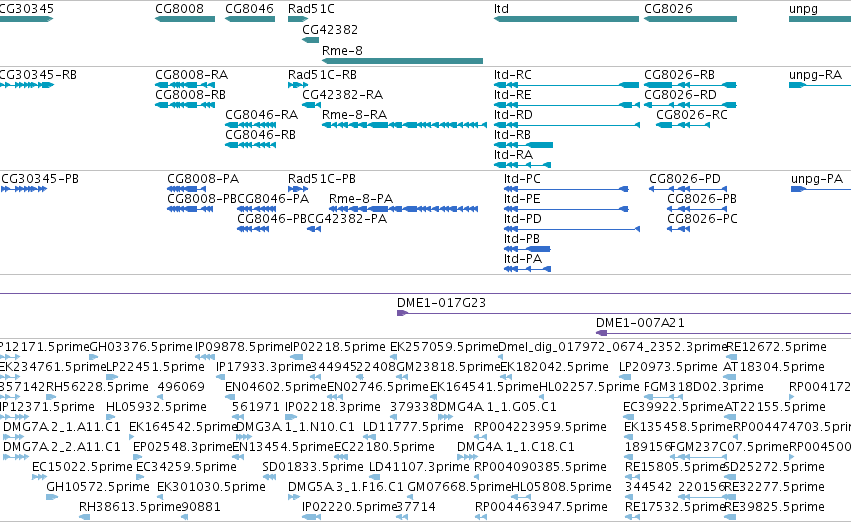Image resolution: width=851 pixels, height=522 pixels.
Task: Select the HL05932.5prime EST
Action: (x=111, y=418)
